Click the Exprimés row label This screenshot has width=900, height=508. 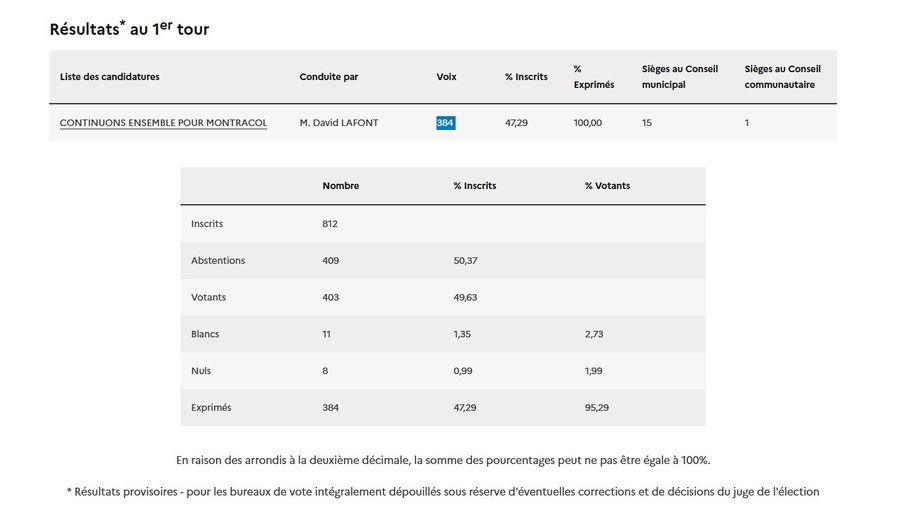coord(211,408)
